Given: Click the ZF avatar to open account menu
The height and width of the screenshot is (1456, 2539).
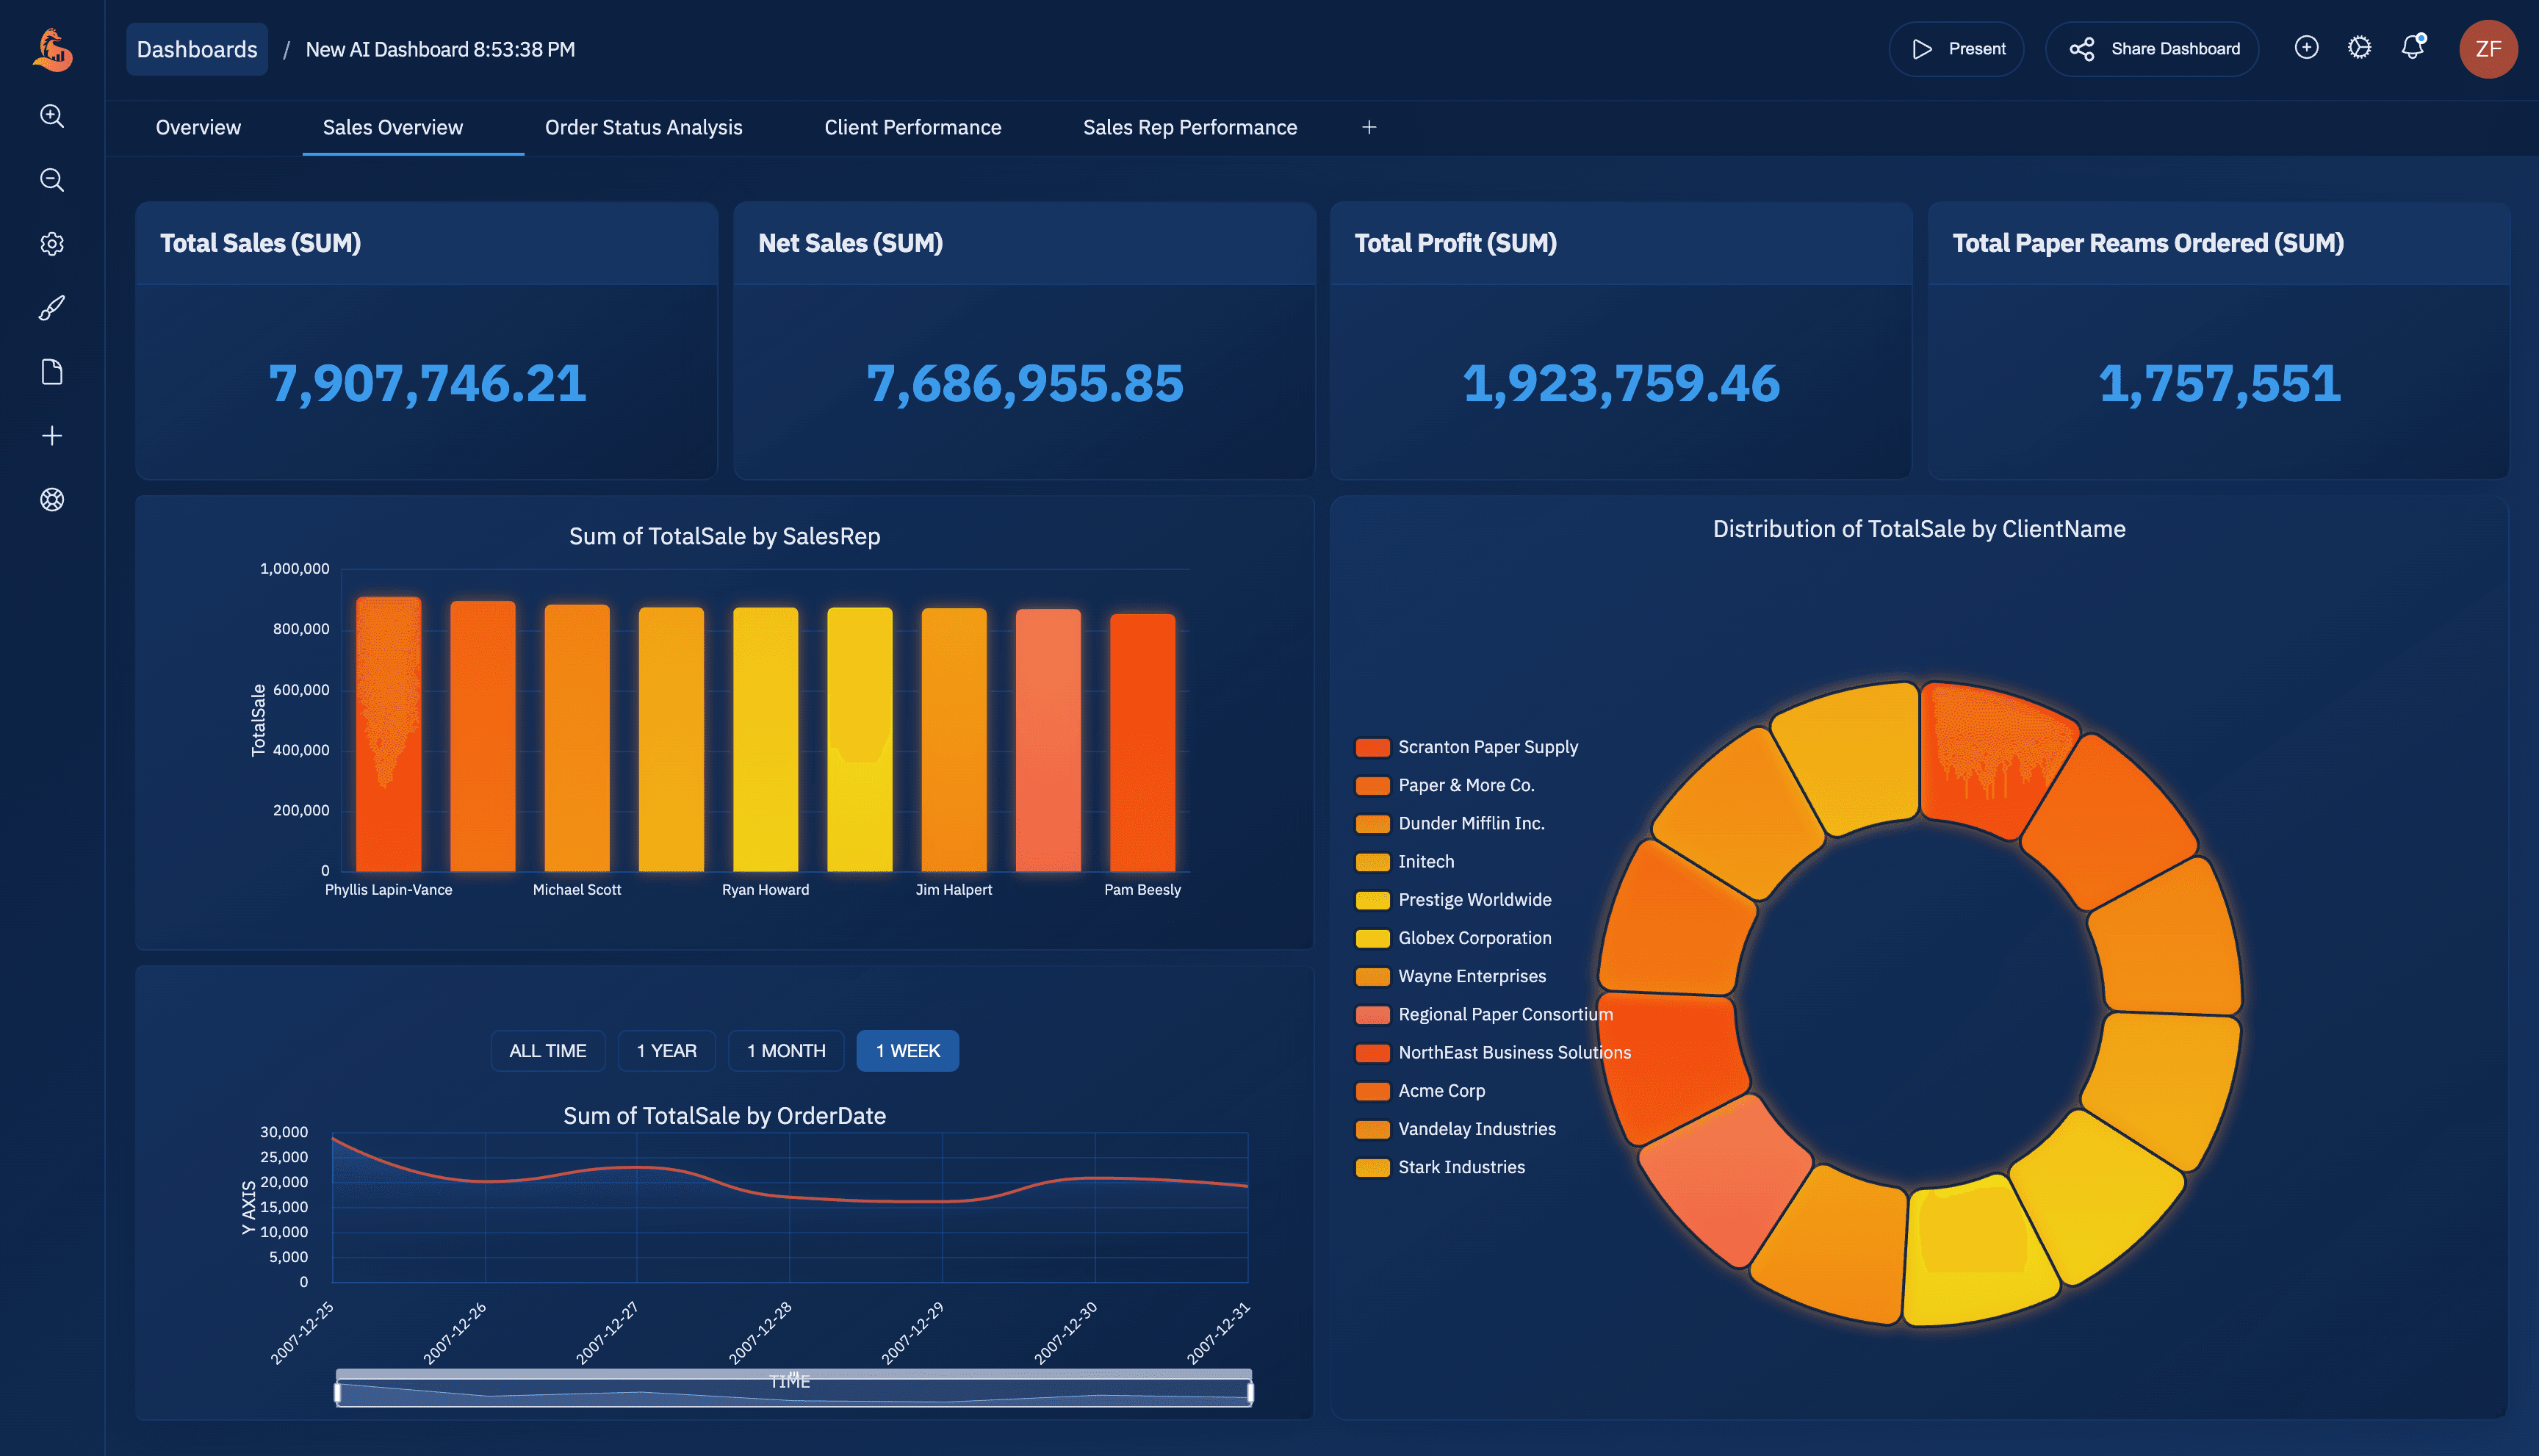Looking at the screenshot, I should pyautogui.click(x=2489, y=47).
